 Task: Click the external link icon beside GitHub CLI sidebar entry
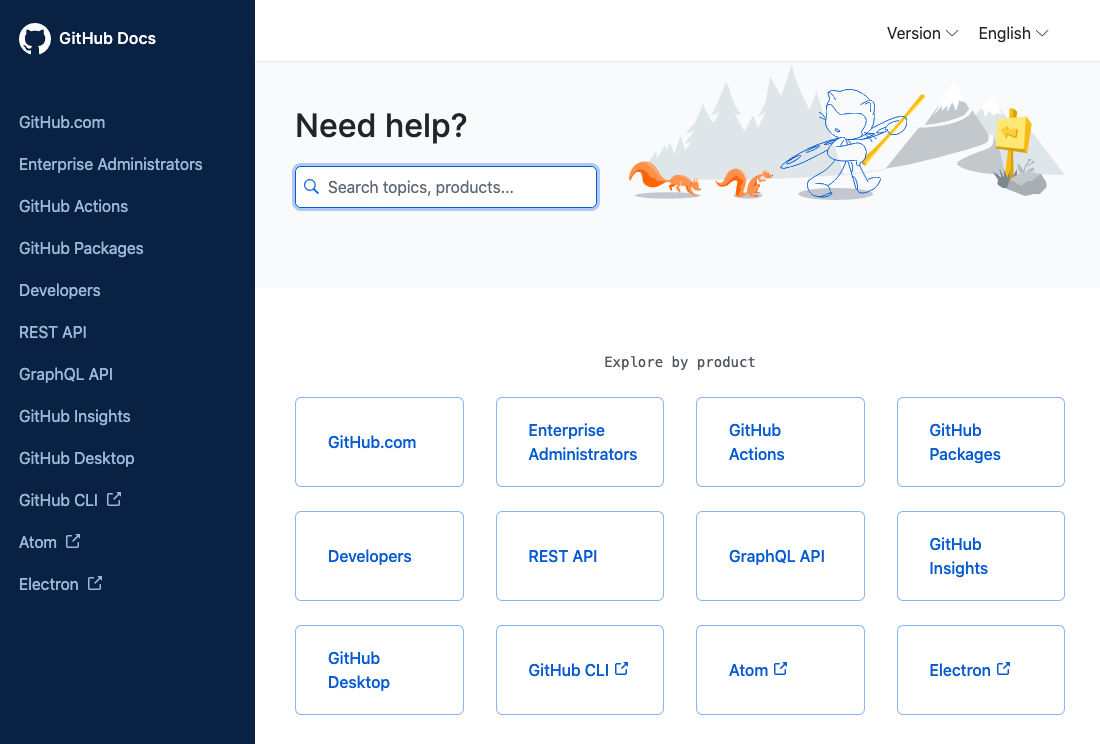pos(113,498)
